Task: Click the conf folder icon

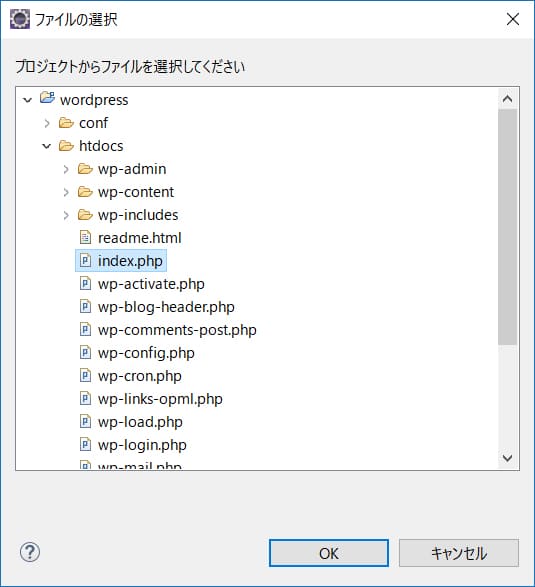Action: point(66,123)
